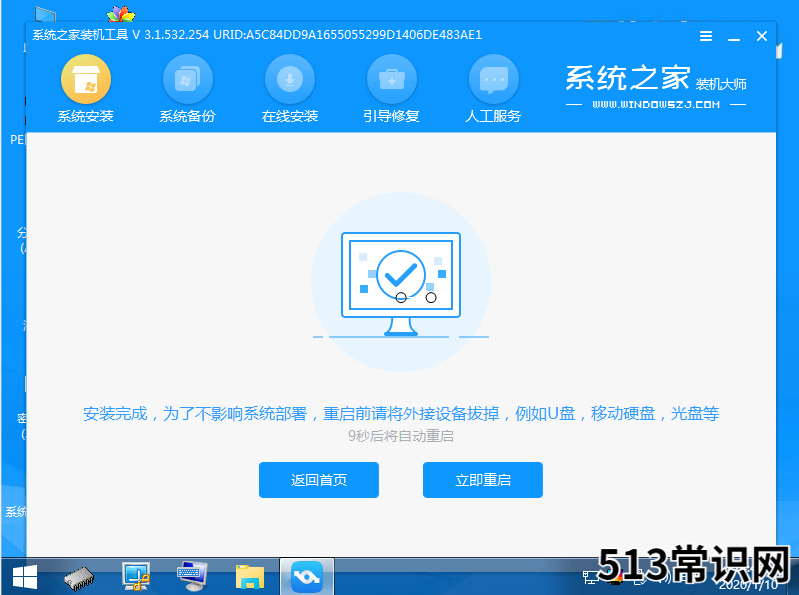Open the hamburger menu in title bar
Image resolution: width=799 pixels, height=595 pixels.
(x=706, y=36)
